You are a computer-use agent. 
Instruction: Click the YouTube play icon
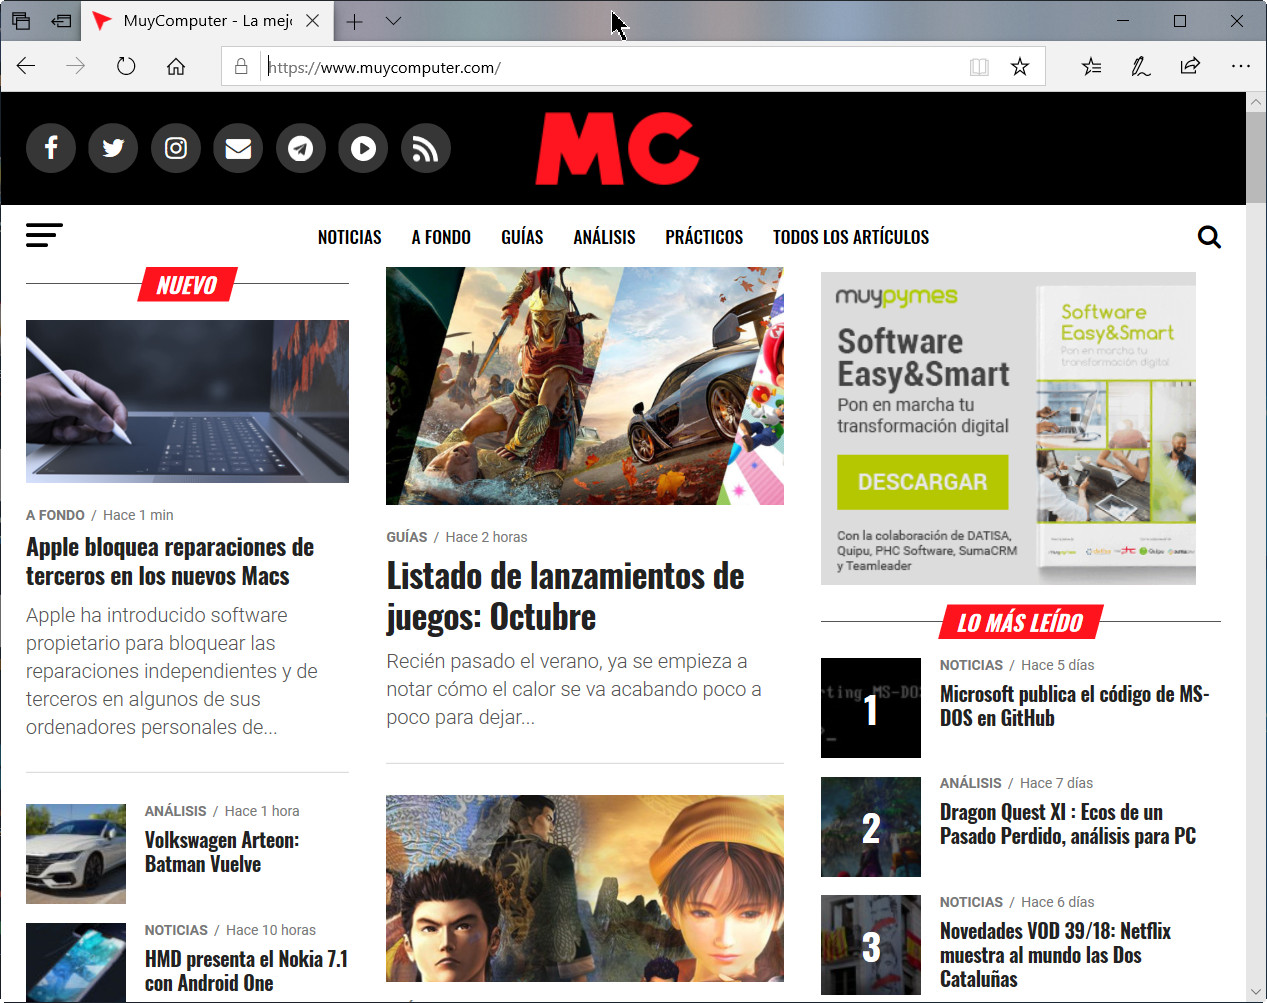tap(363, 149)
